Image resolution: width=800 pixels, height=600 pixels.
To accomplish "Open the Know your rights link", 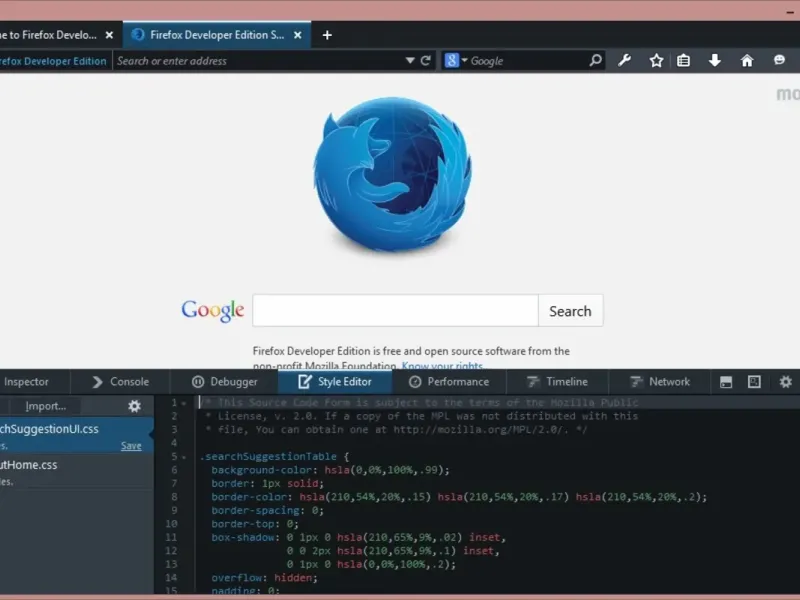I will [x=442, y=365].
